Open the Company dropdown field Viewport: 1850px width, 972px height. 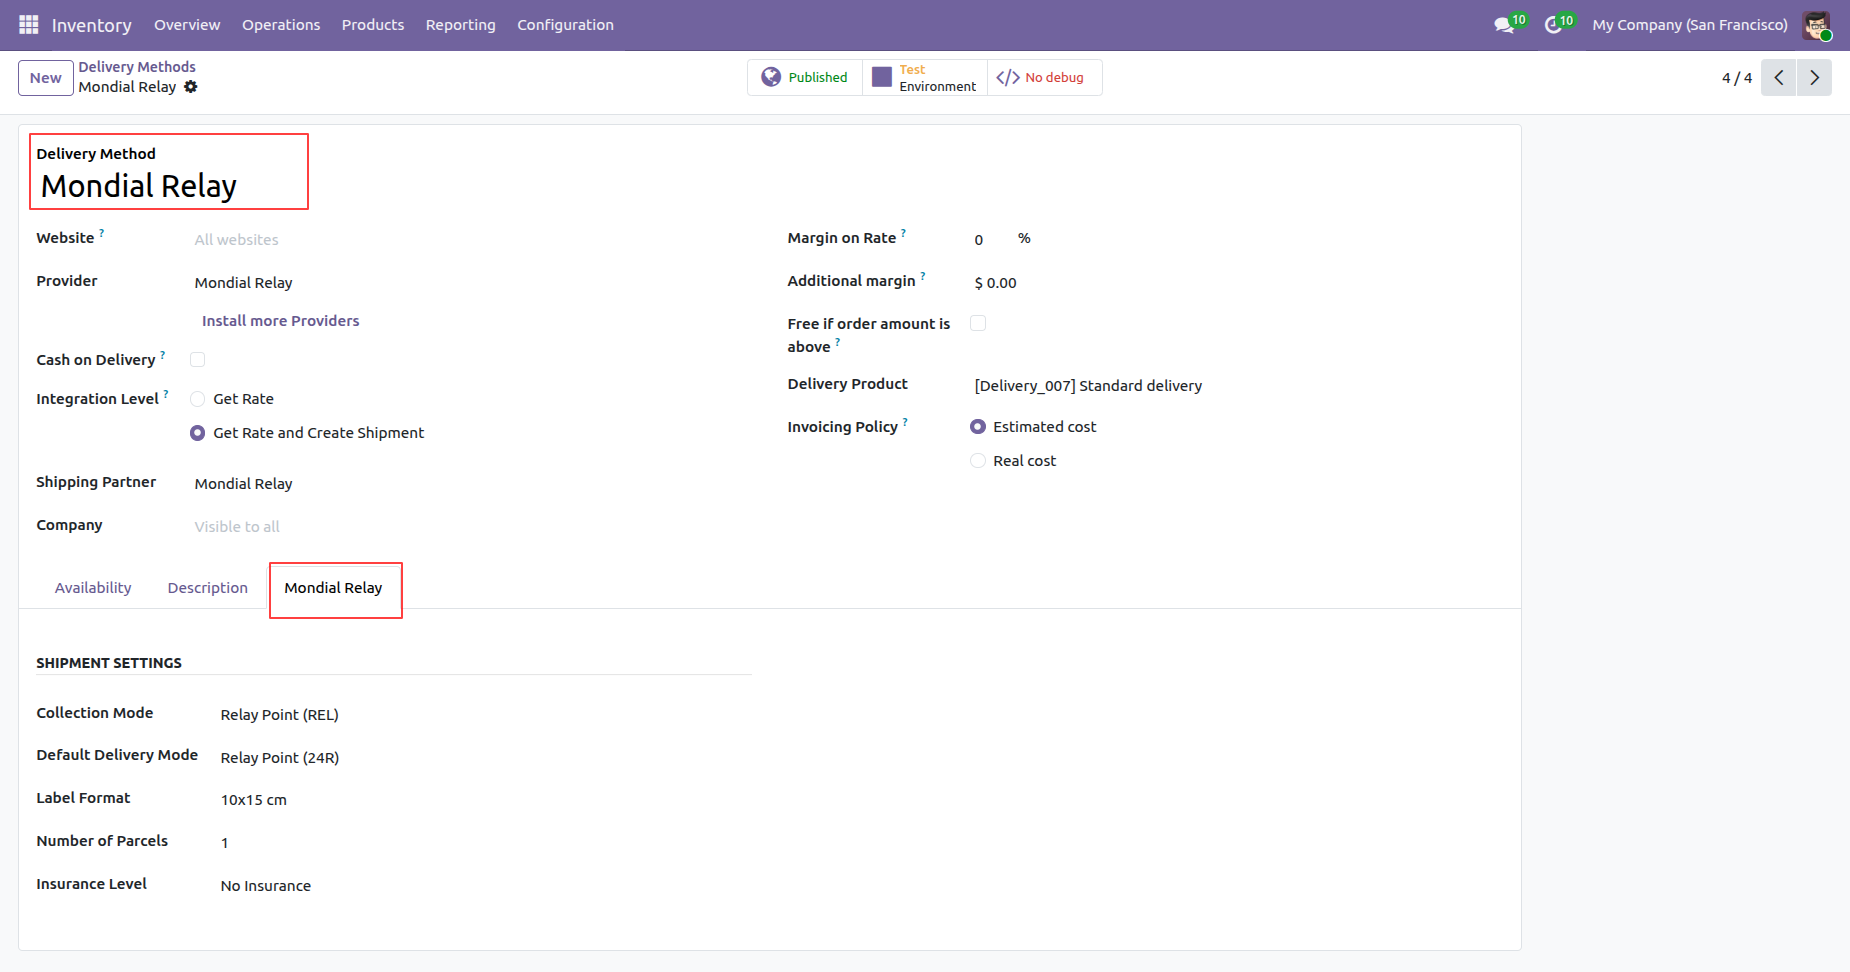(470, 527)
